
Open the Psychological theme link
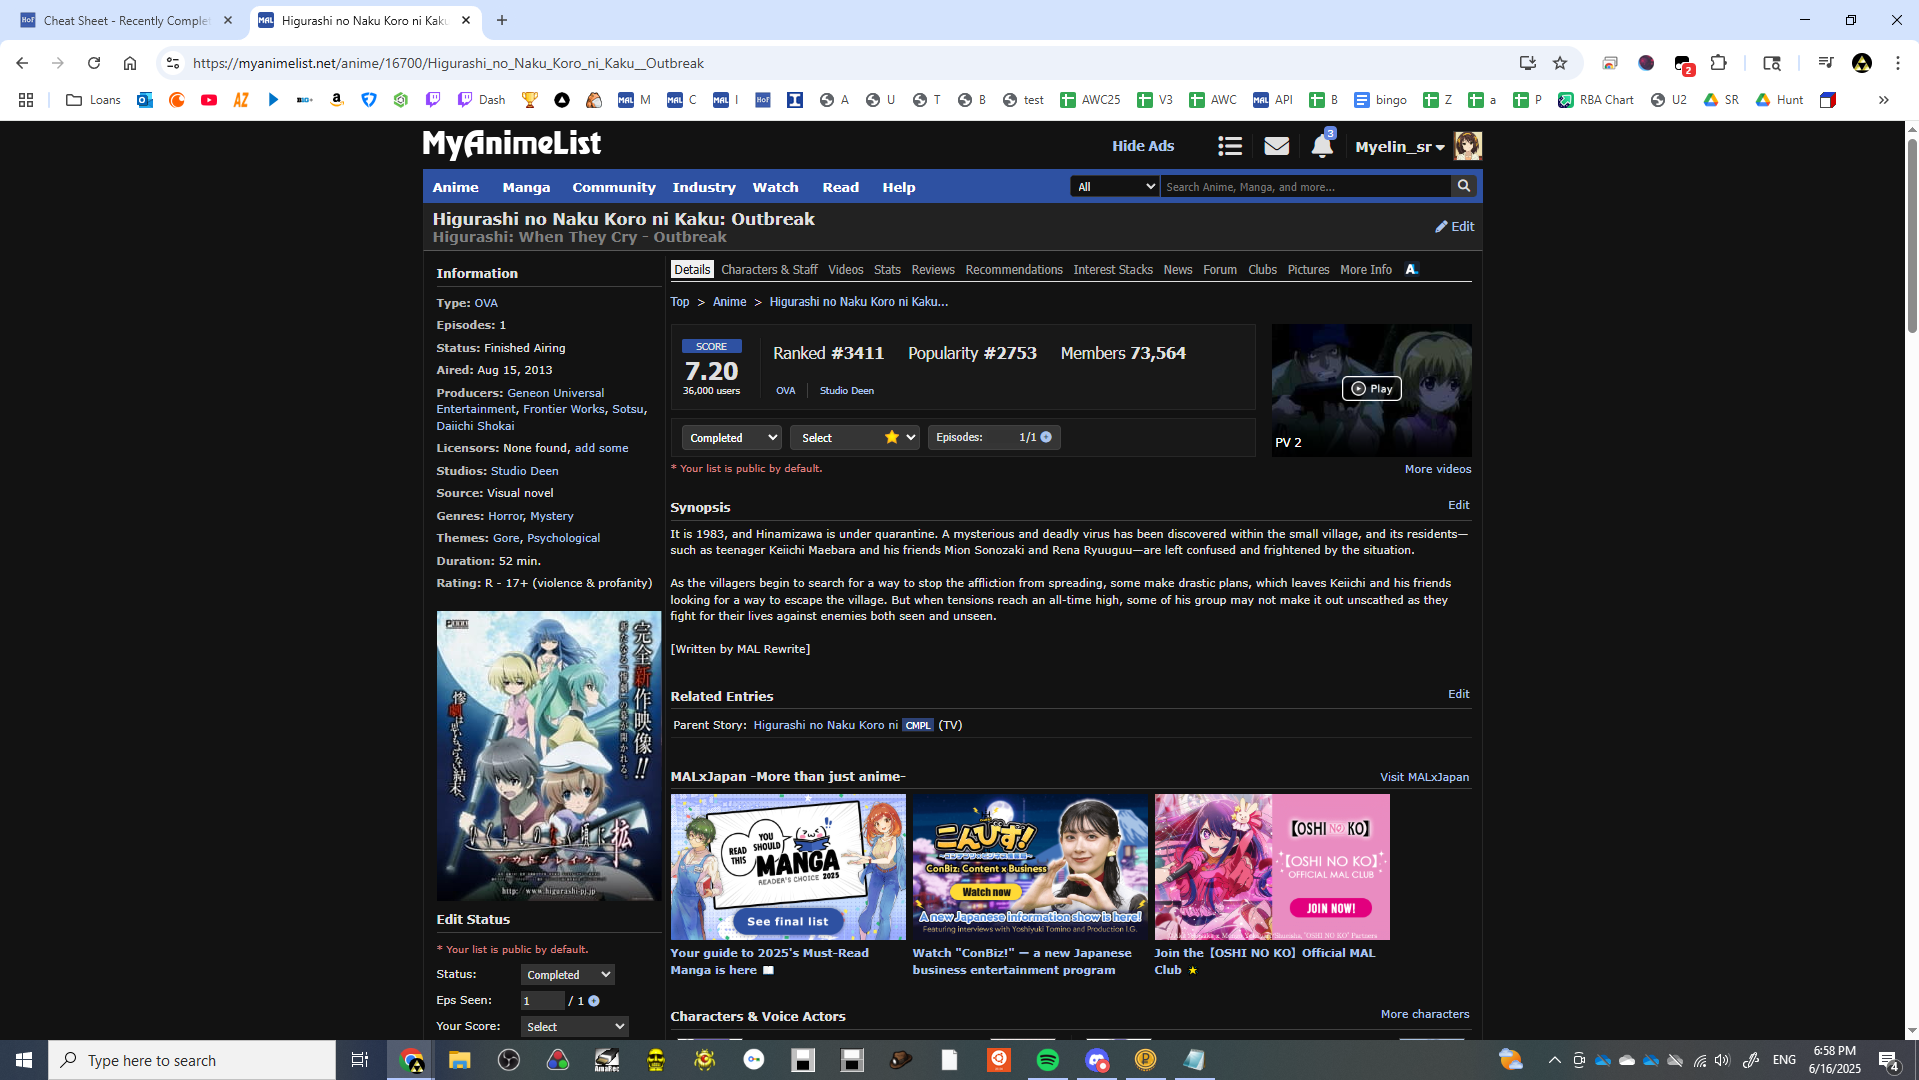(563, 538)
